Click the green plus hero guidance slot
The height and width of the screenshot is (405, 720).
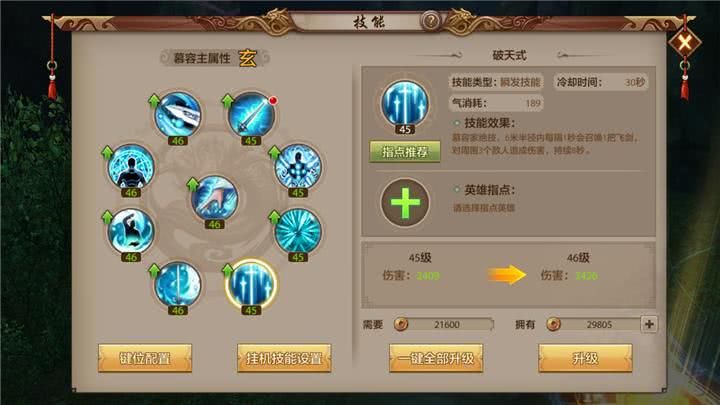405,202
